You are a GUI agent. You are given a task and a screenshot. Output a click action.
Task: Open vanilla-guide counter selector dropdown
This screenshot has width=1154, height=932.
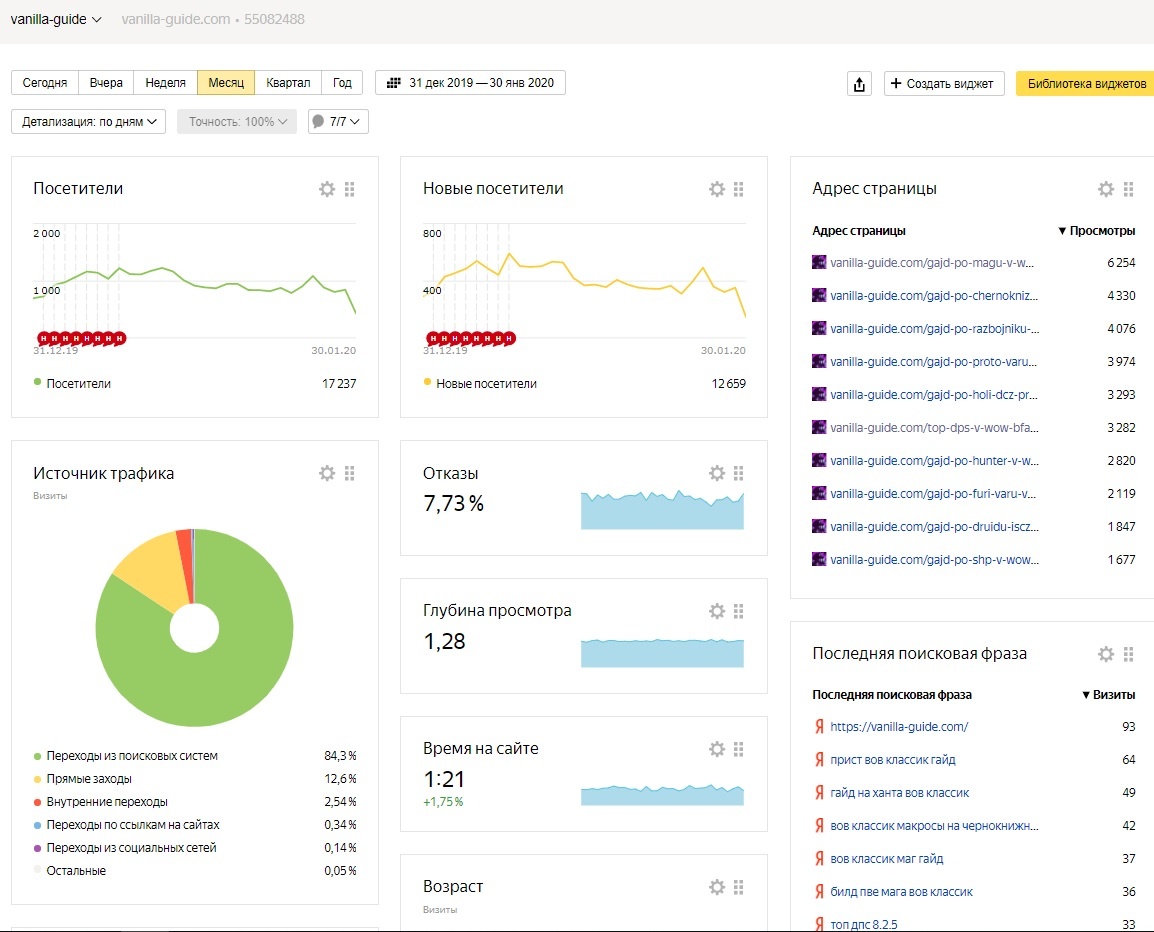click(x=56, y=19)
